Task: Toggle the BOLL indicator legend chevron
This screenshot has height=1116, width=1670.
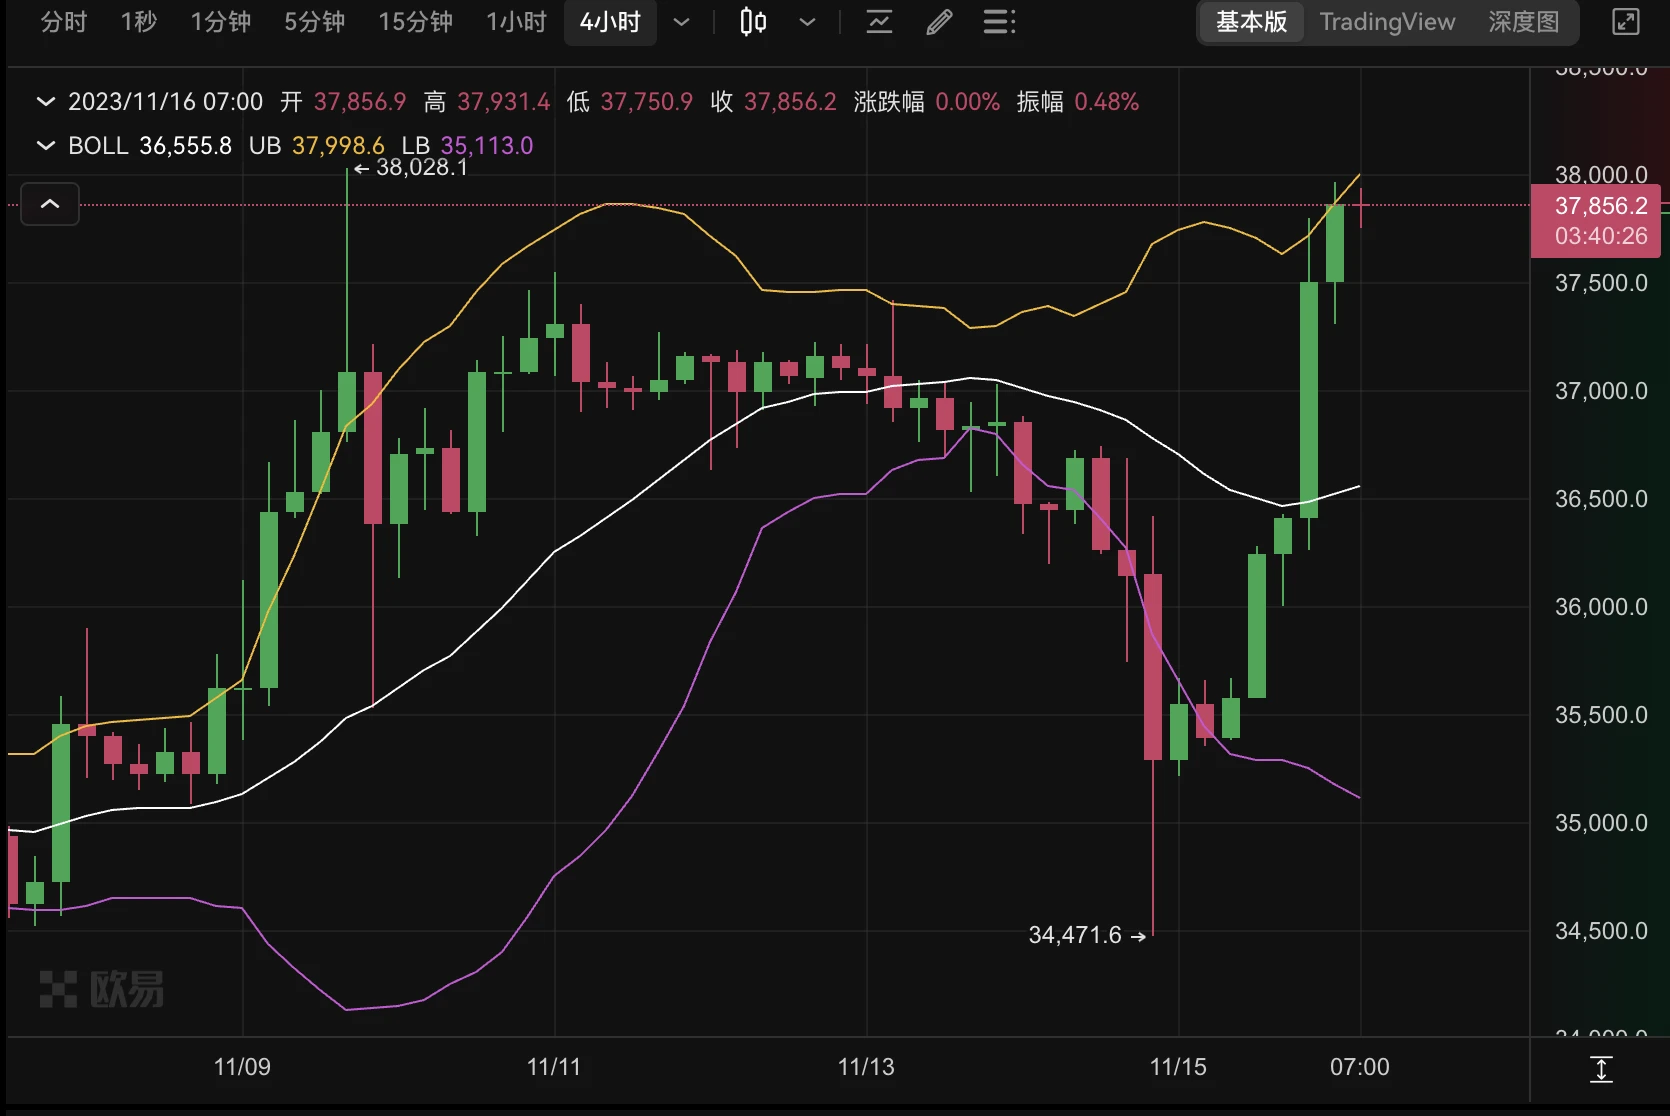Action: click(45, 145)
